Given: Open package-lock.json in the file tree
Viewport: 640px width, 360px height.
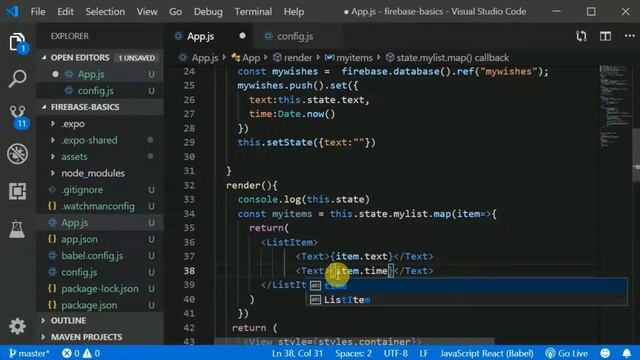Looking at the screenshot, I should (x=100, y=289).
